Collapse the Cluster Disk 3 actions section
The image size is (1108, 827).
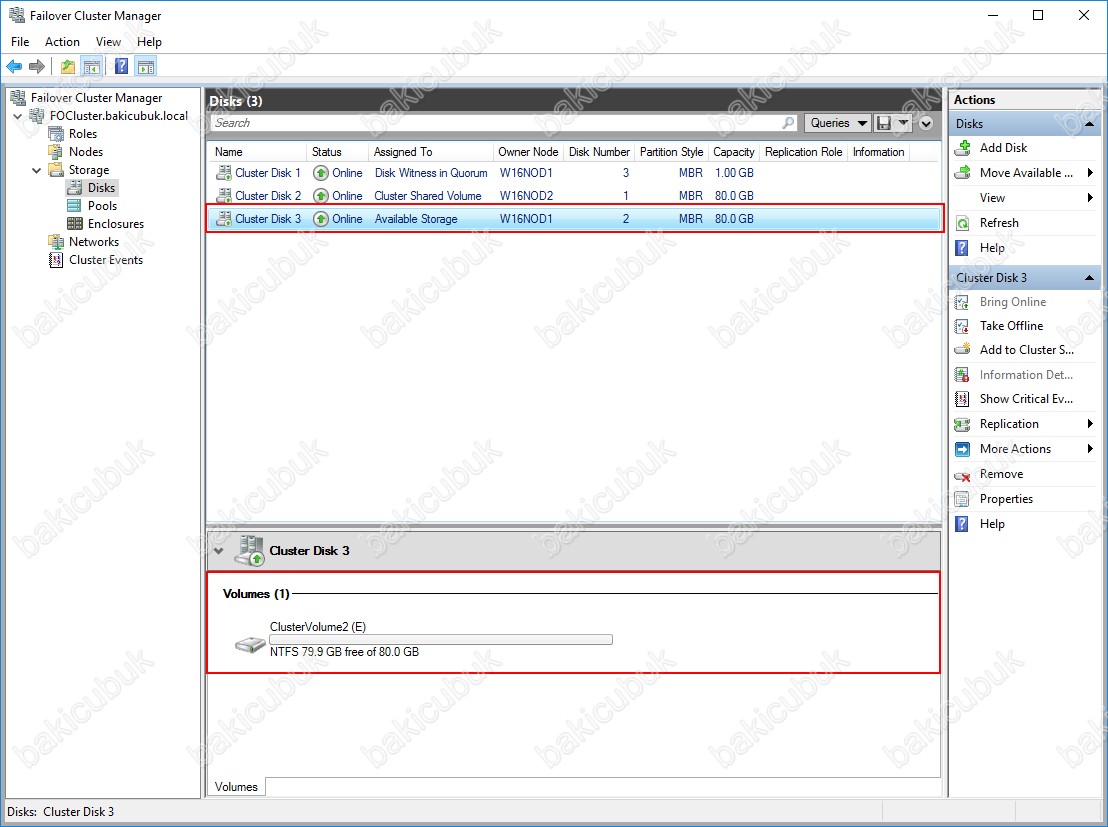pos(1090,278)
